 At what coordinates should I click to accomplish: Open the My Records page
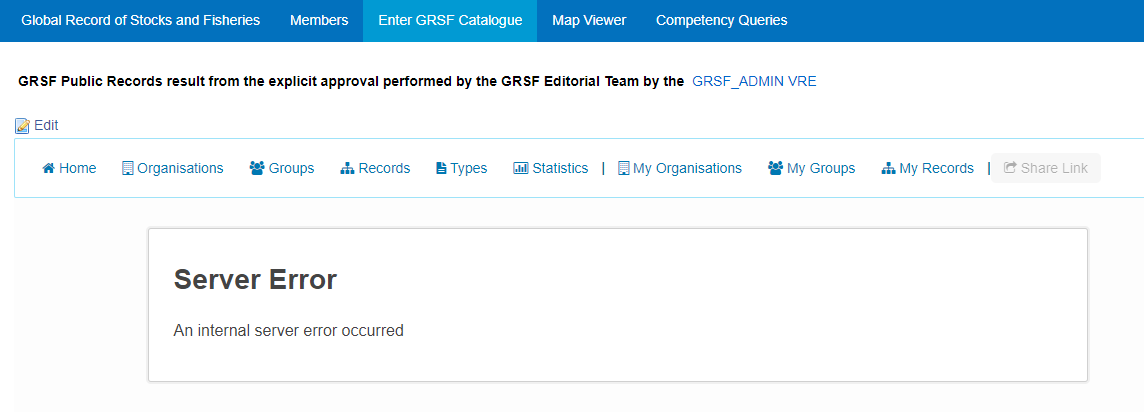(927, 168)
